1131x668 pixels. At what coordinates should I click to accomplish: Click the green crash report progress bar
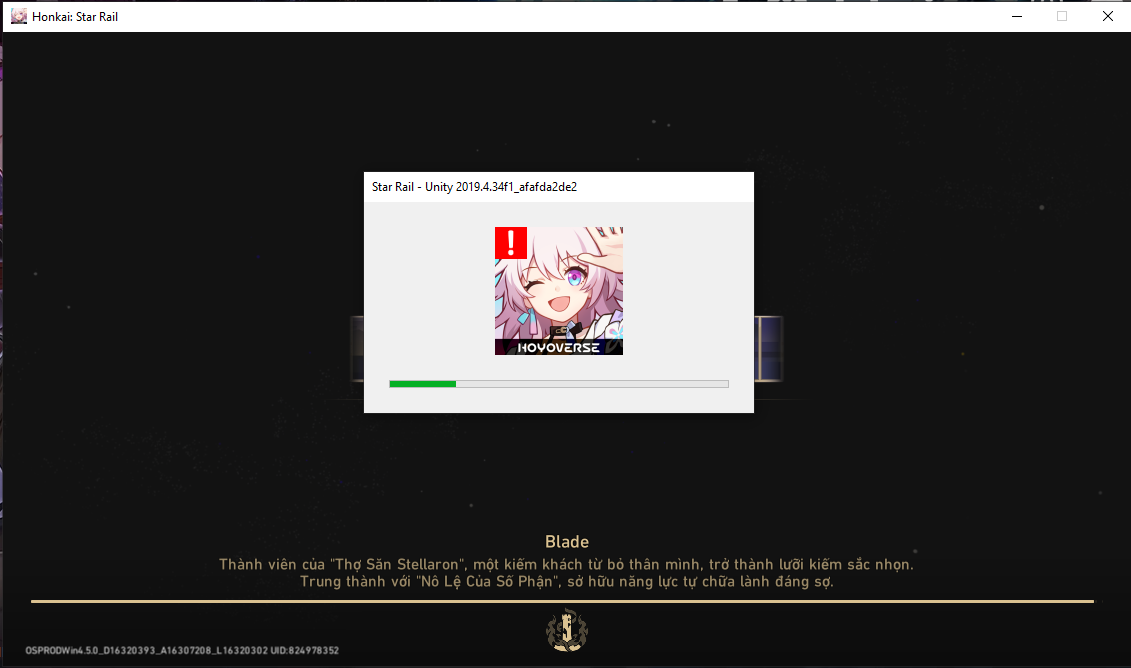coord(559,384)
